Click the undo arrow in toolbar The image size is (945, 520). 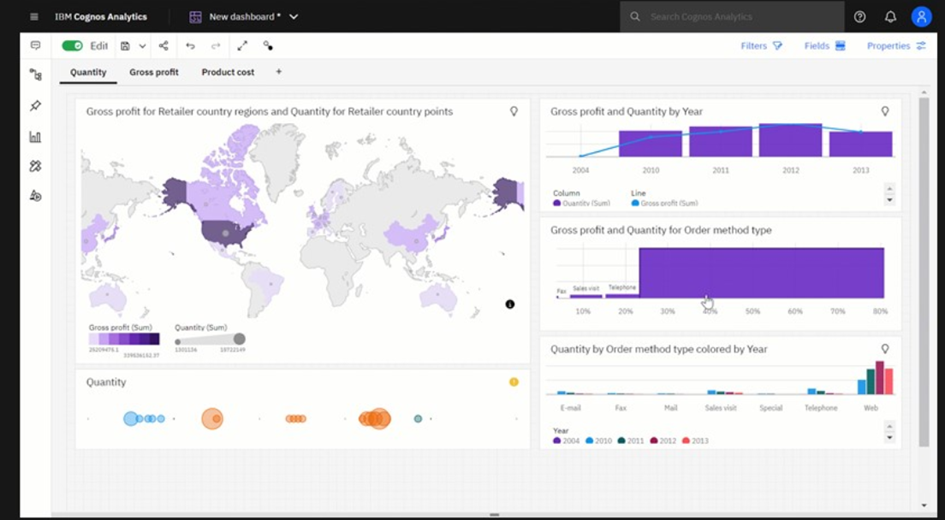pyautogui.click(x=190, y=46)
